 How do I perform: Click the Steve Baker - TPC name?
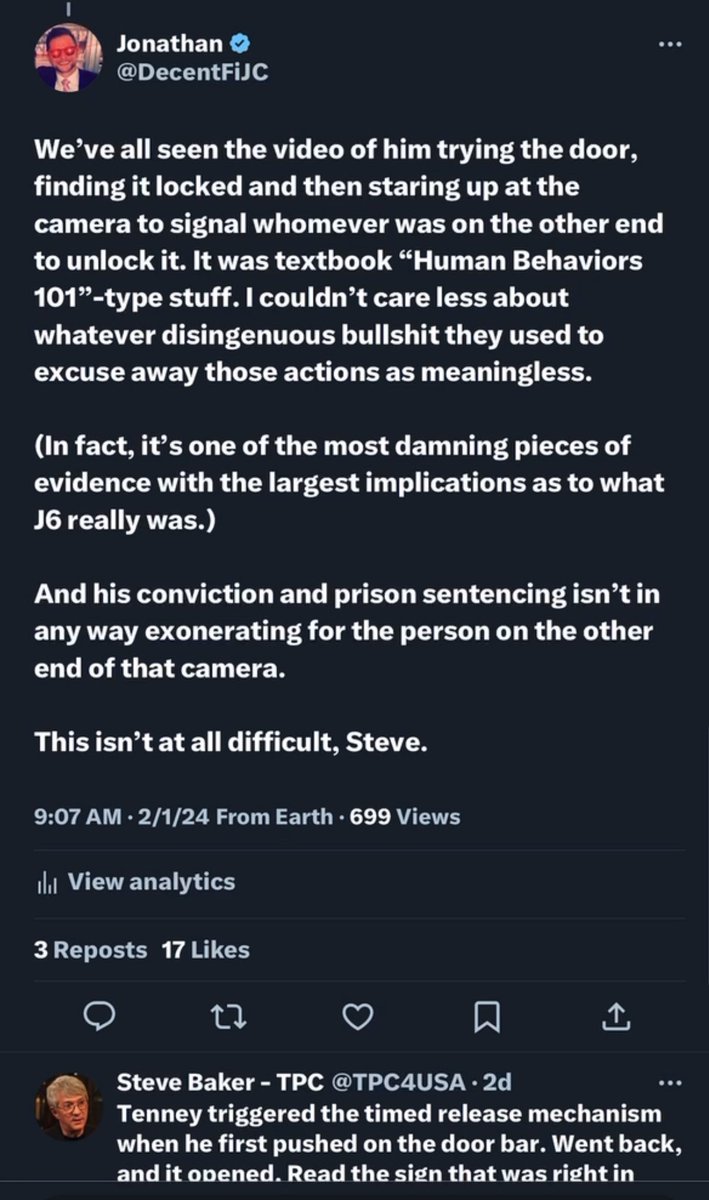(x=219, y=1081)
